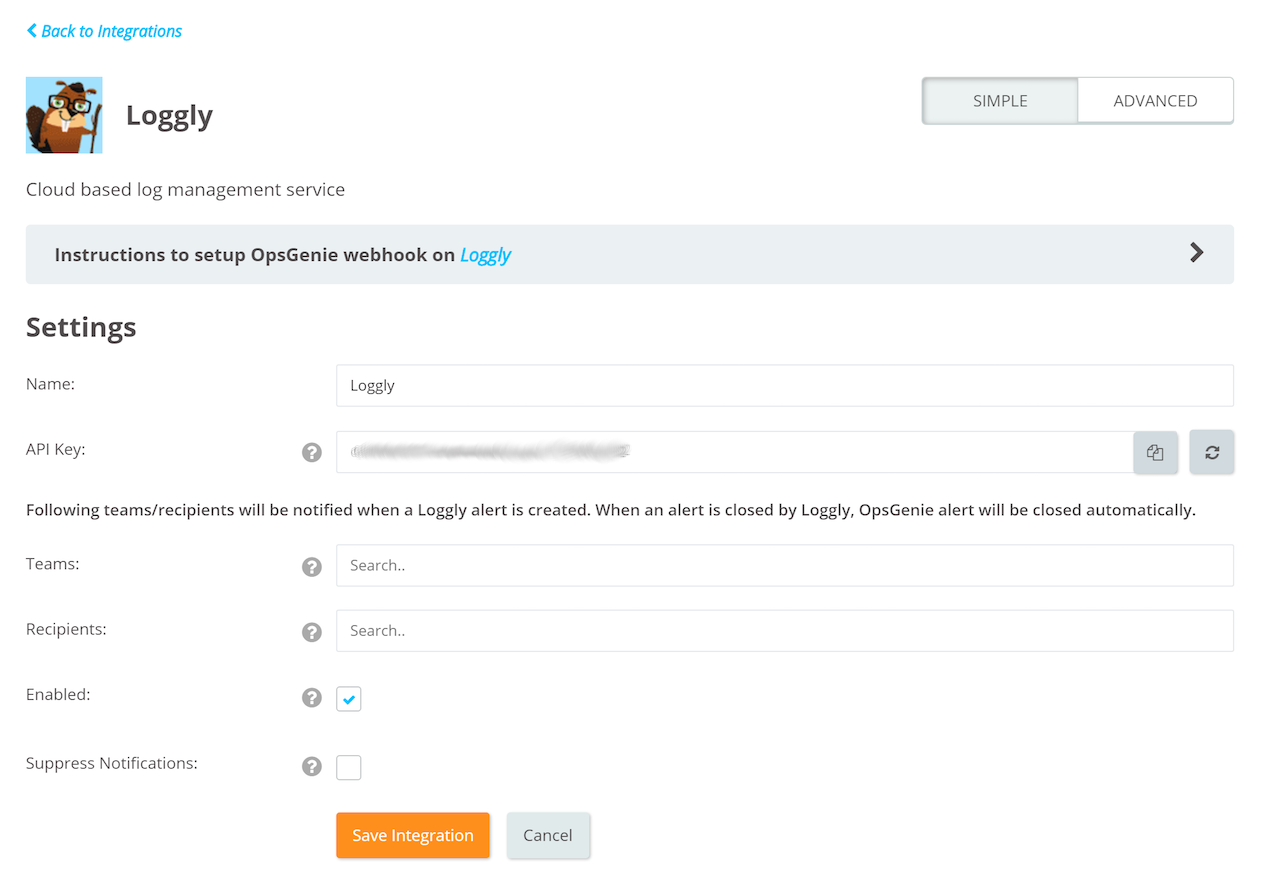Click the Settings heading
This screenshot has height=888, width=1280.
pyautogui.click(x=81, y=328)
